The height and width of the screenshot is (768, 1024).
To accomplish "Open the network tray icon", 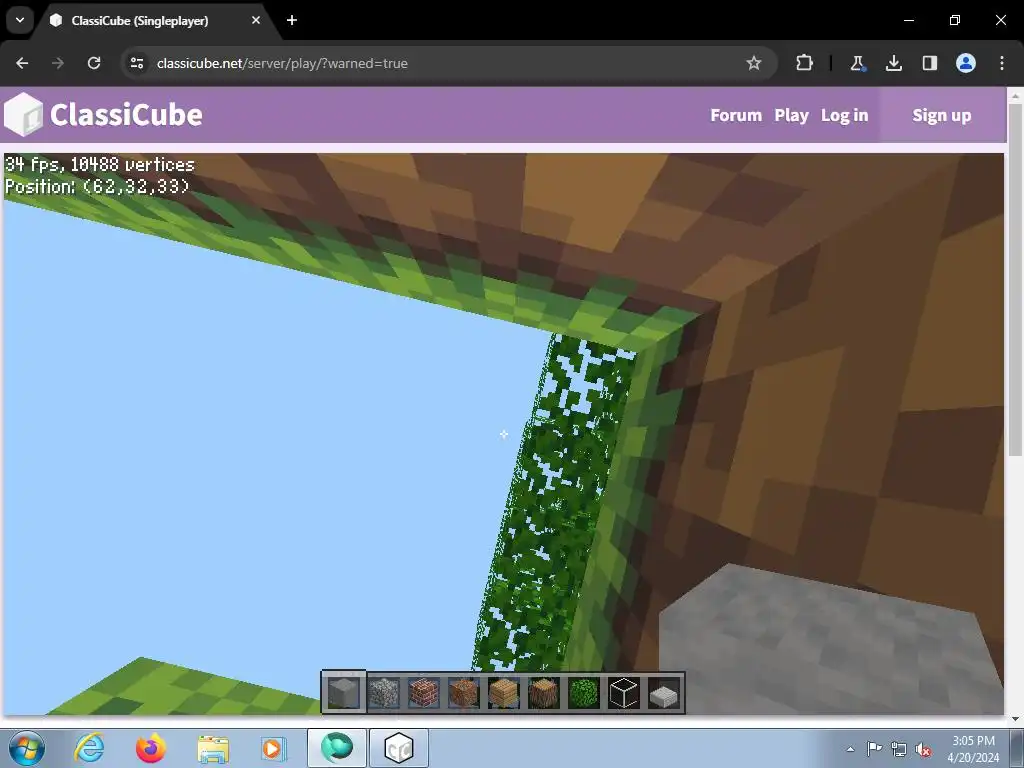I will point(899,749).
